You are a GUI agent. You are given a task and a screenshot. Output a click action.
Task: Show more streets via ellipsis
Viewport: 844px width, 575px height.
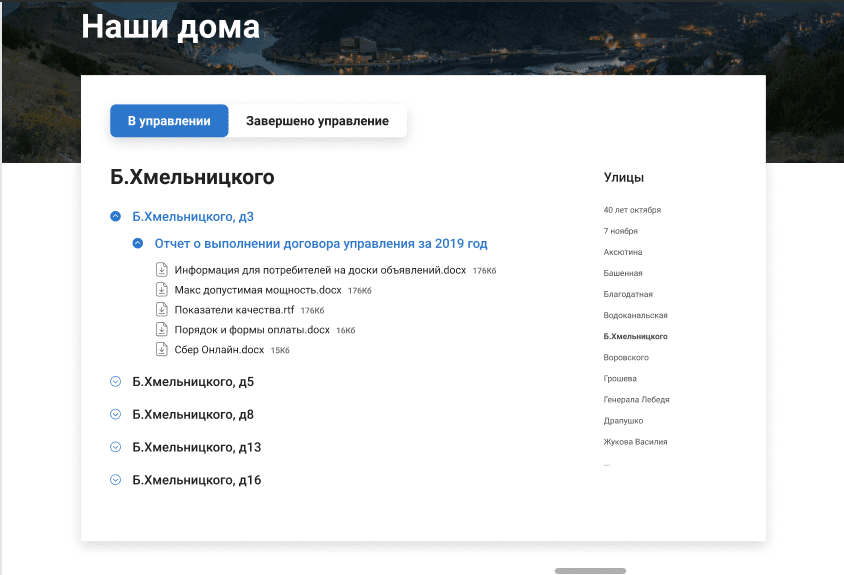click(x=607, y=463)
